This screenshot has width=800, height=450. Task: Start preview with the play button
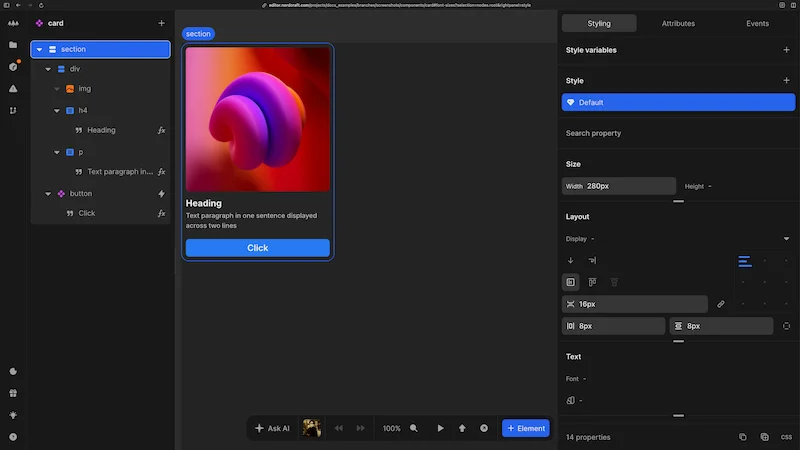coord(440,428)
